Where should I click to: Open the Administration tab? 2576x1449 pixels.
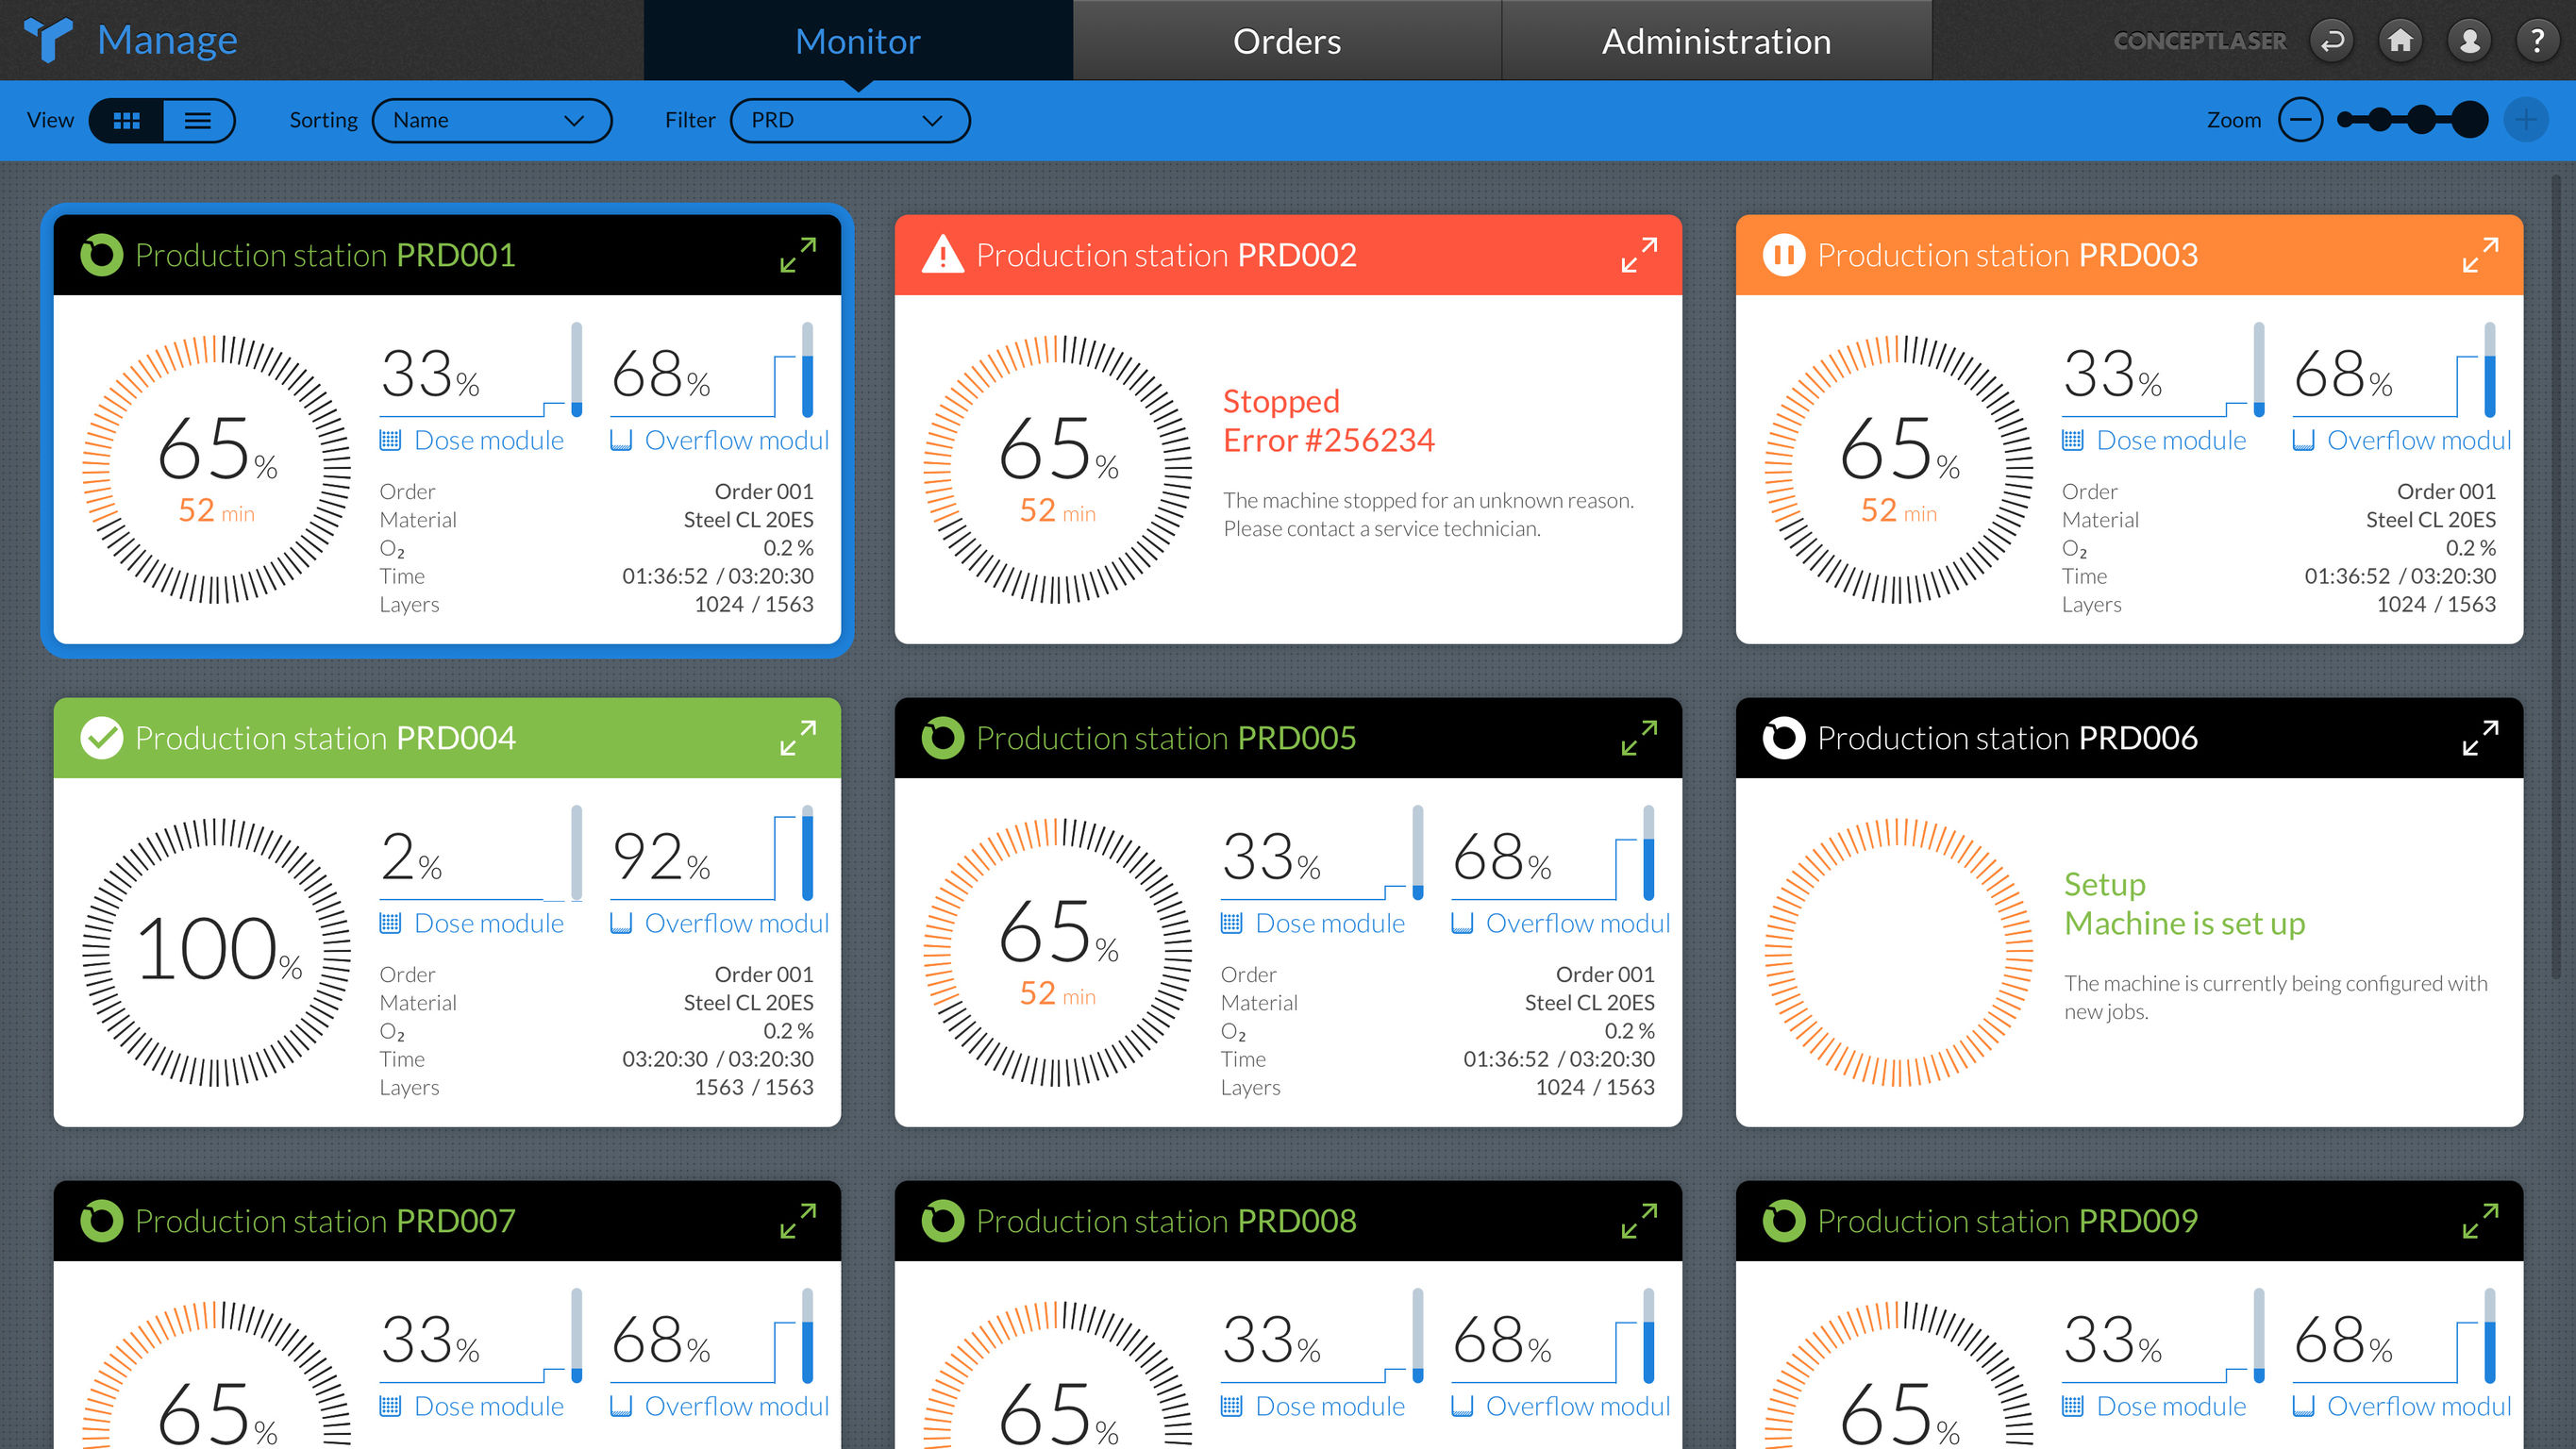(x=1716, y=41)
